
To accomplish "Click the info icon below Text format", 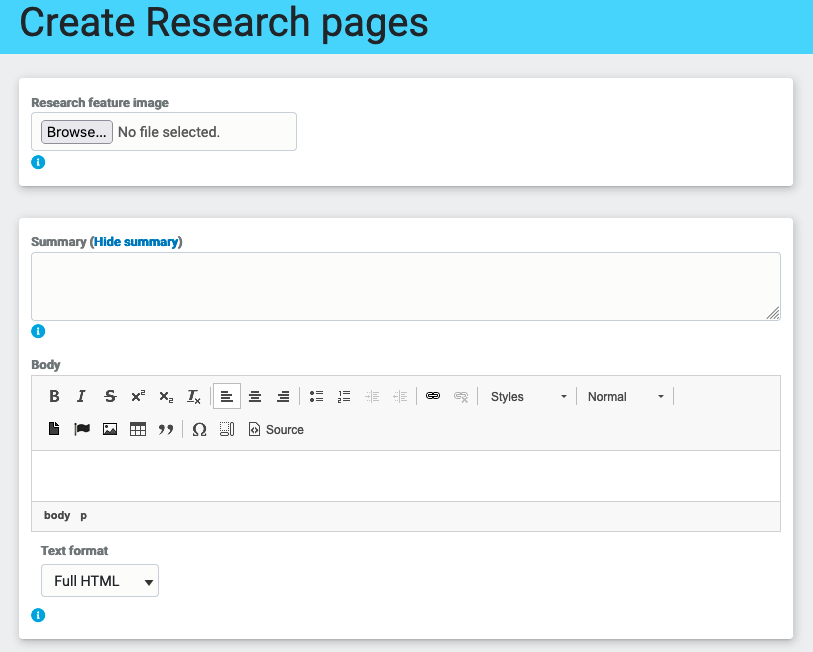I will coord(38,615).
